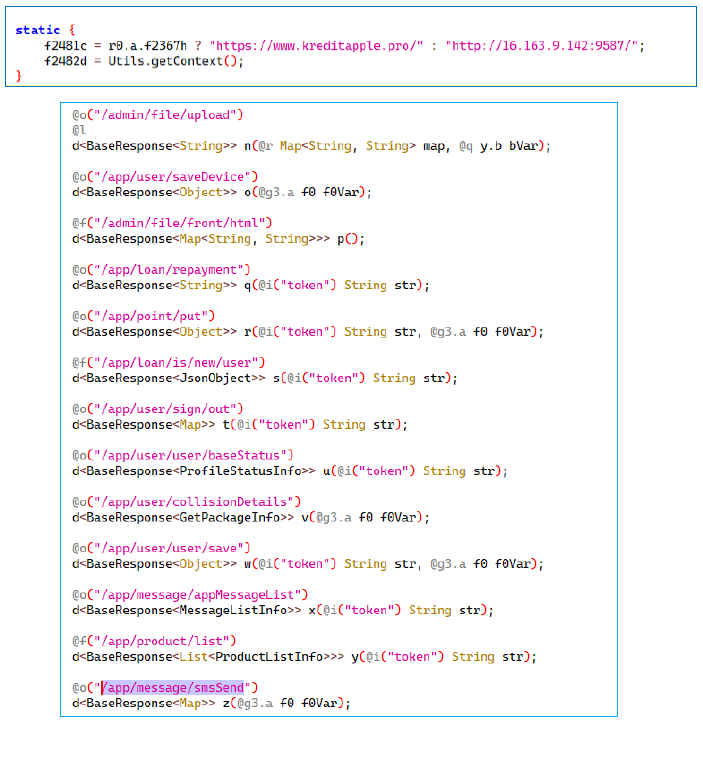Click the "http://16.163.9.142:9587/" URL string
Screen dimensions: 703x759
[x=541, y=46]
